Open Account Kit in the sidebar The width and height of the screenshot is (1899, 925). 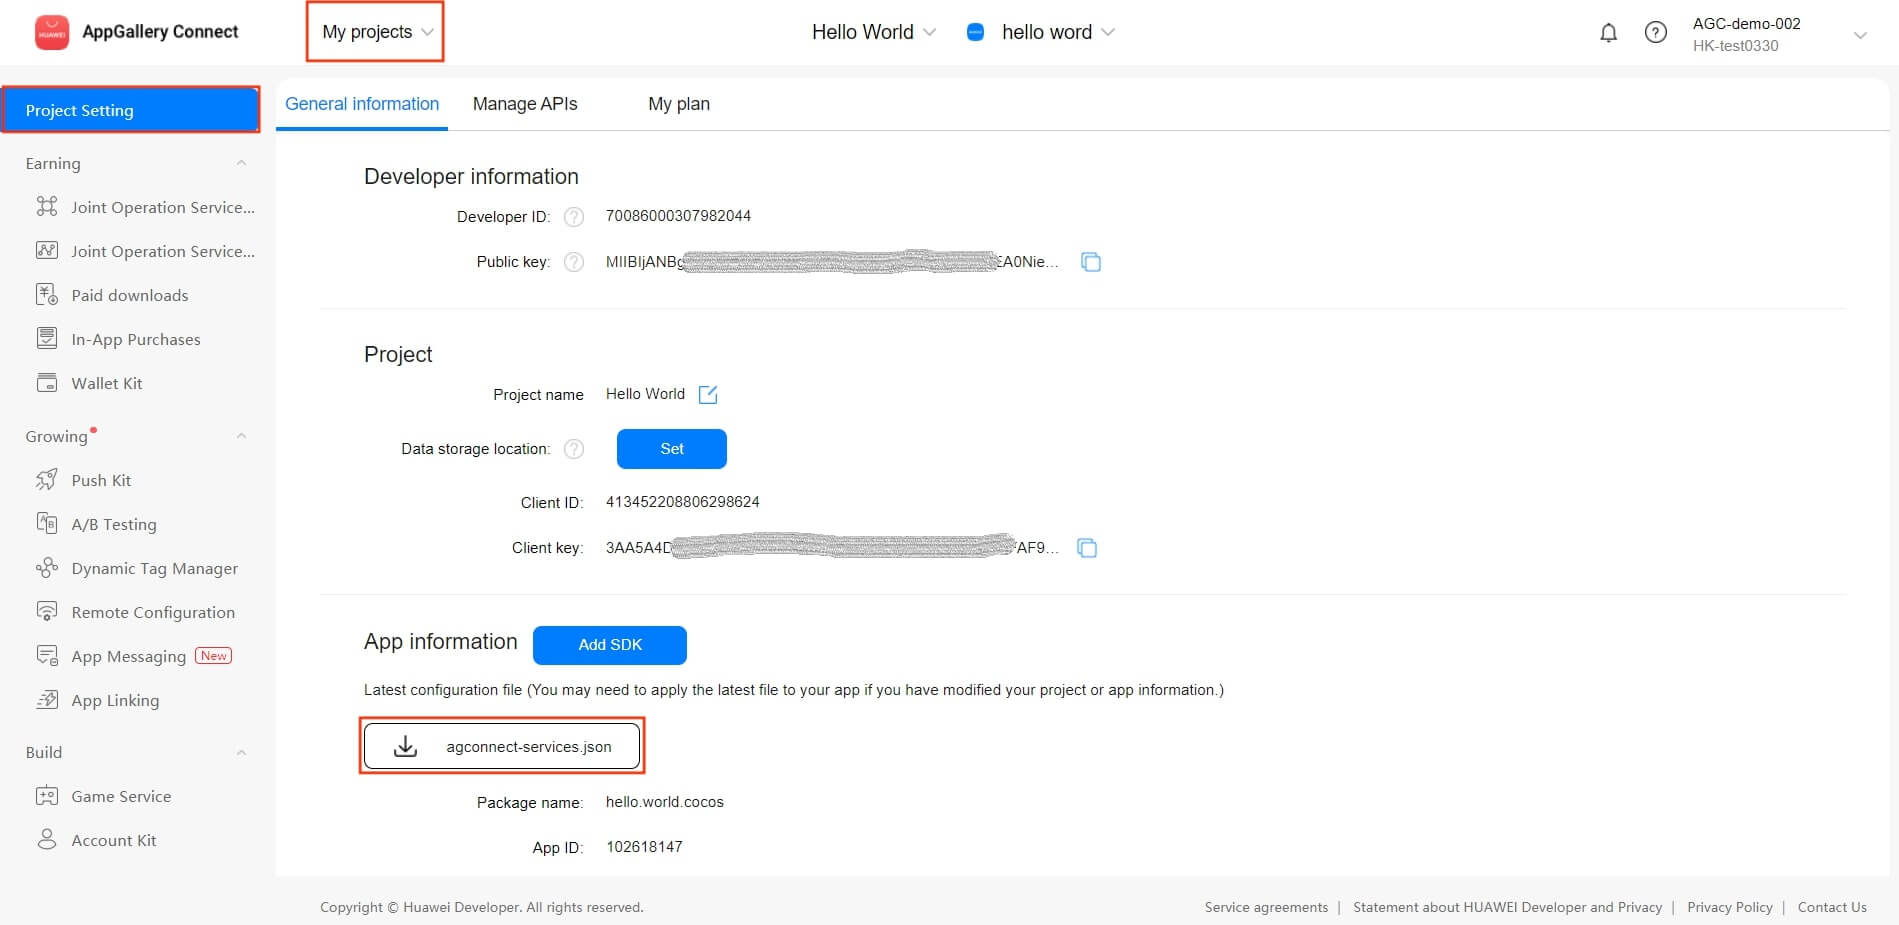(114, 840)
